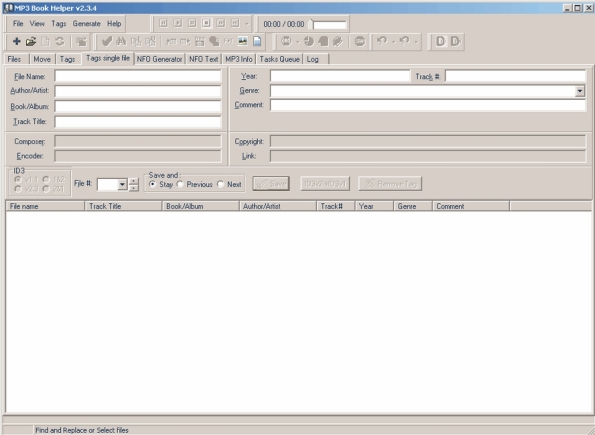Open the redo dropdown arrow
Image resolution: width=595 pixels, height=435 pixels.
point(416,42)
